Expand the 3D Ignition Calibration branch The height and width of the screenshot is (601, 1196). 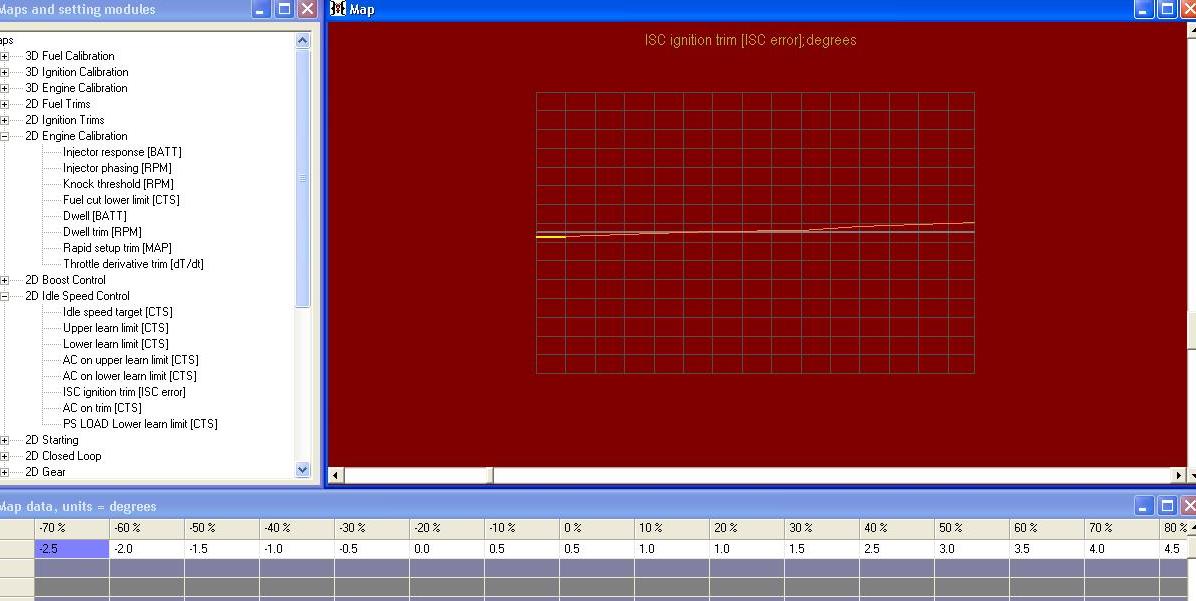(x=4, y=72)
